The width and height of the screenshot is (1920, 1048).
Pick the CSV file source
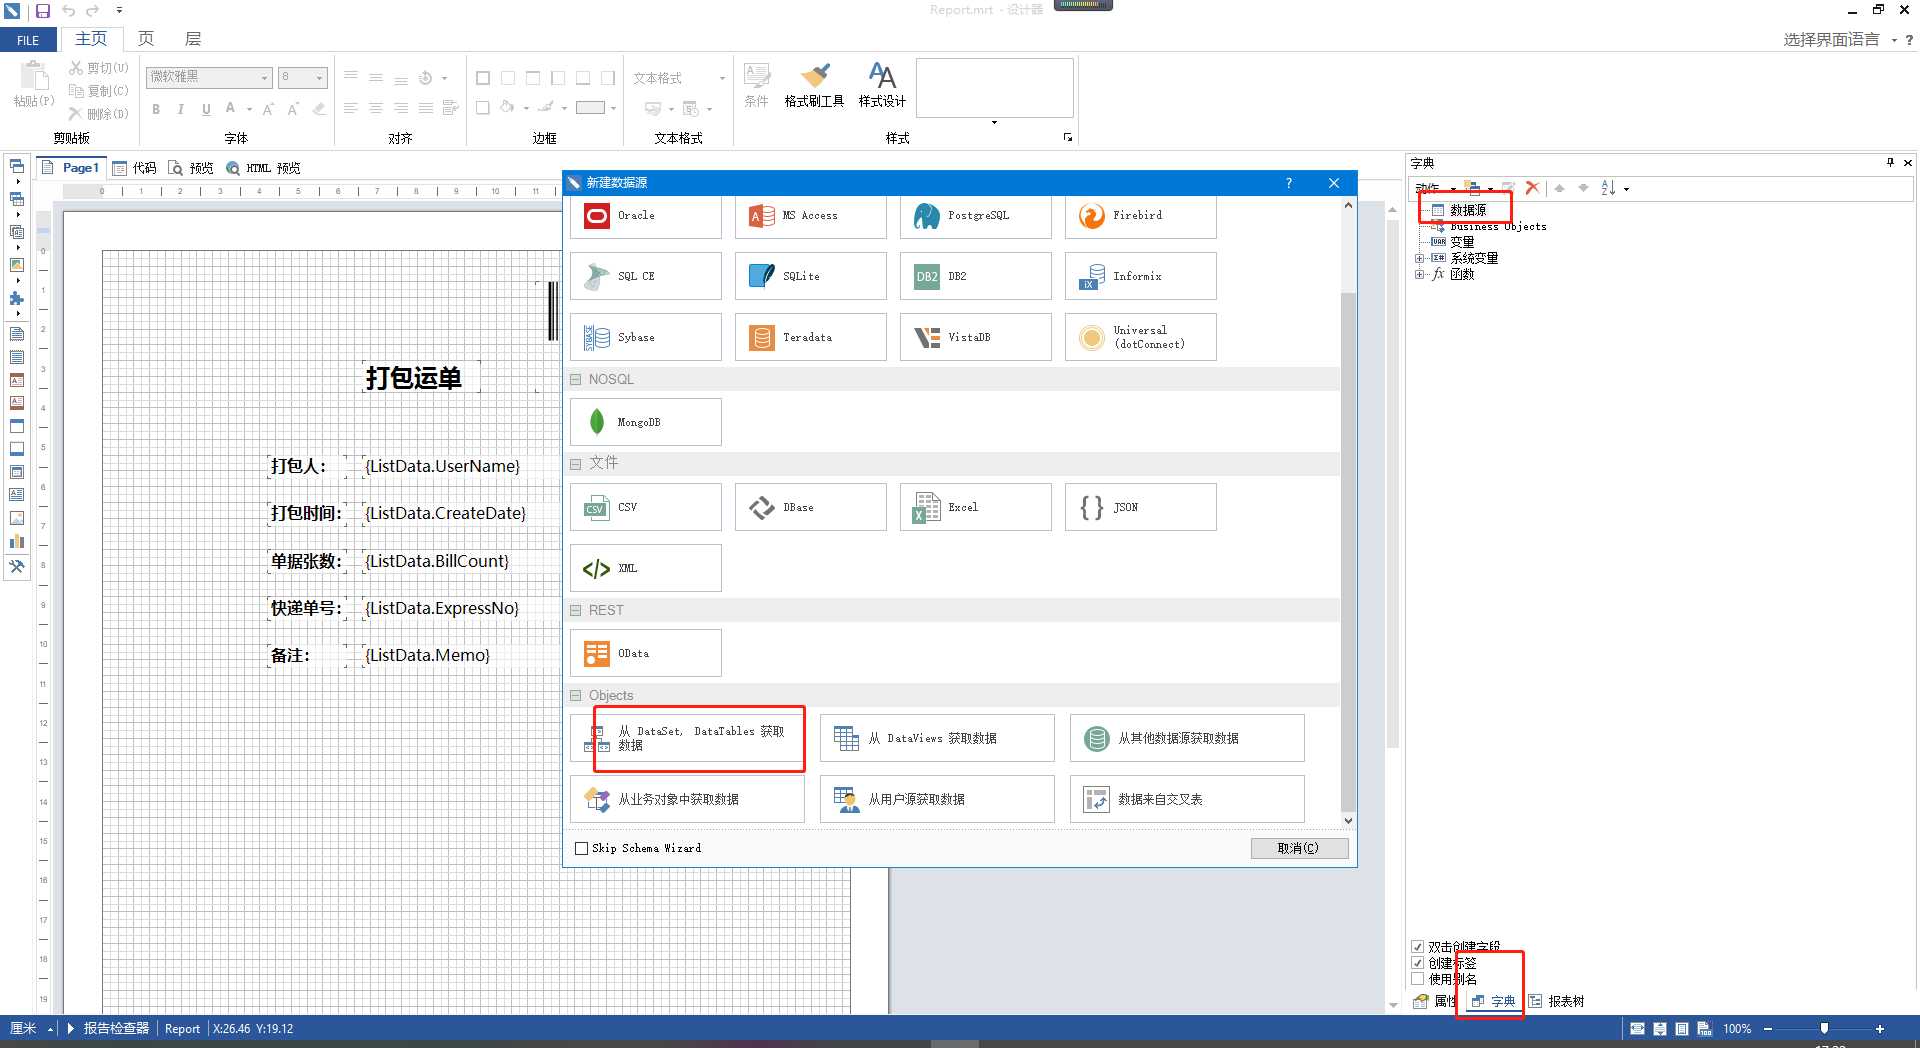645,507
